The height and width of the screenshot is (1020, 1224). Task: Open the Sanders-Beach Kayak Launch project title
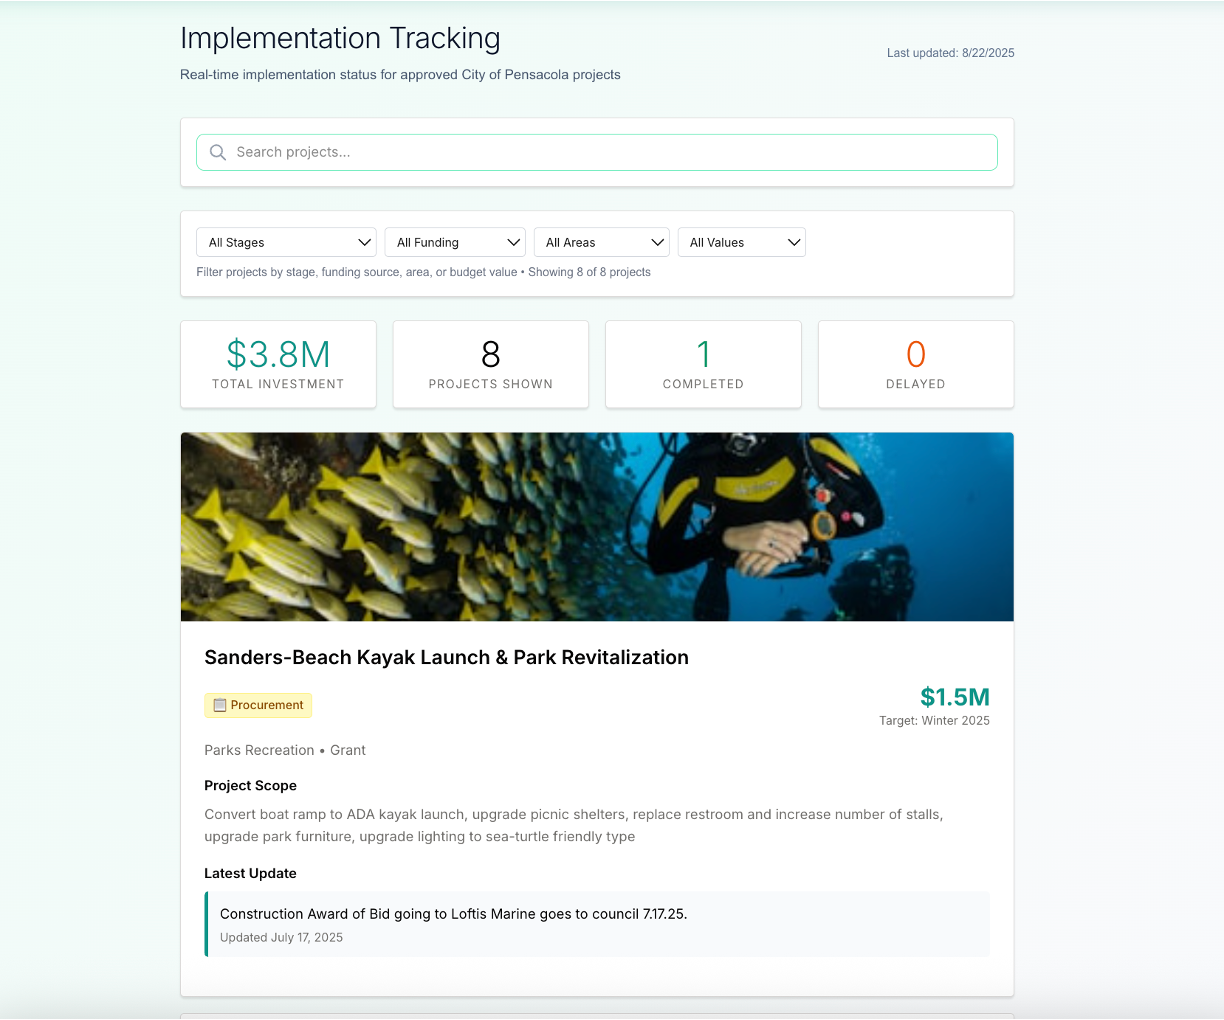[446, 657]
